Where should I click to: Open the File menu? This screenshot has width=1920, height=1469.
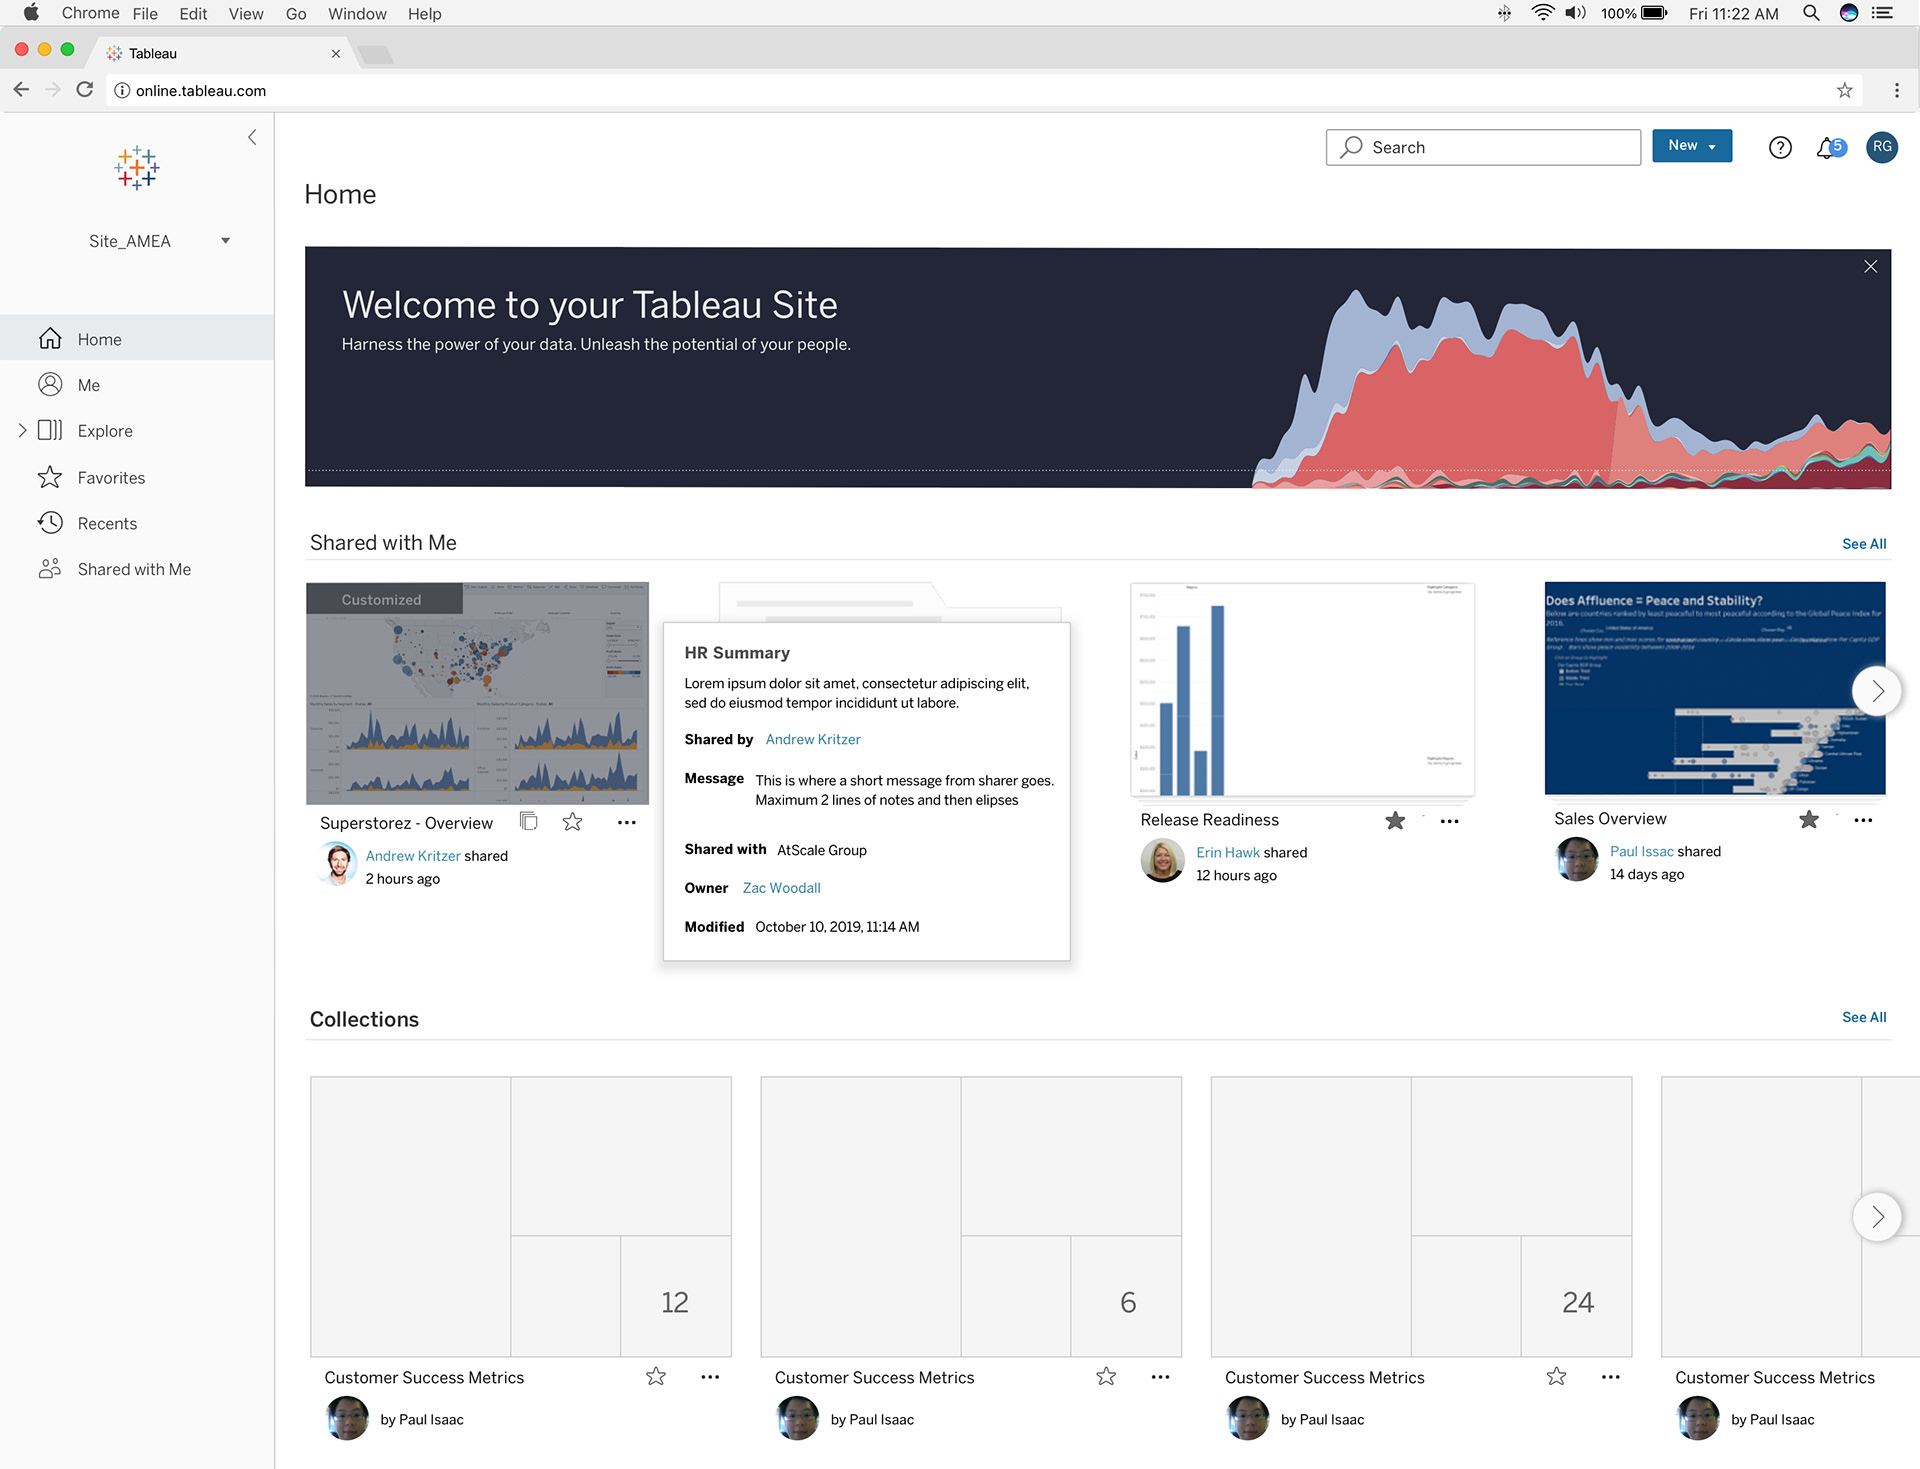145,13
